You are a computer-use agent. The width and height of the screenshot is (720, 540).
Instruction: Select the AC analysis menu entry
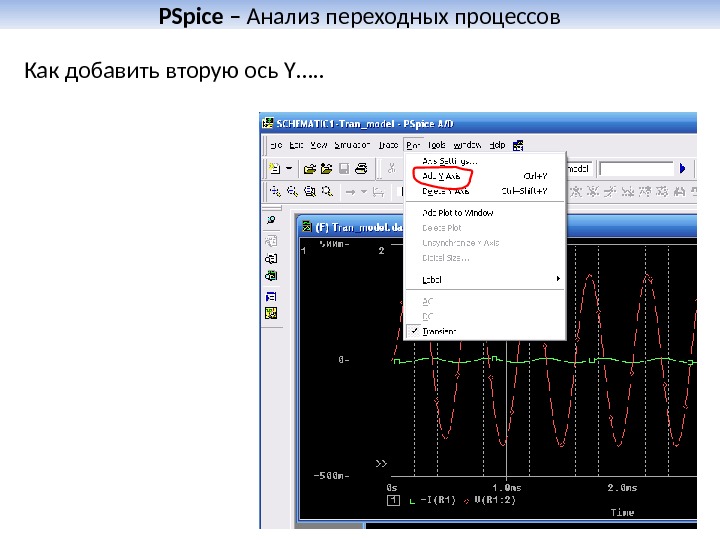[x=484, y=301]
